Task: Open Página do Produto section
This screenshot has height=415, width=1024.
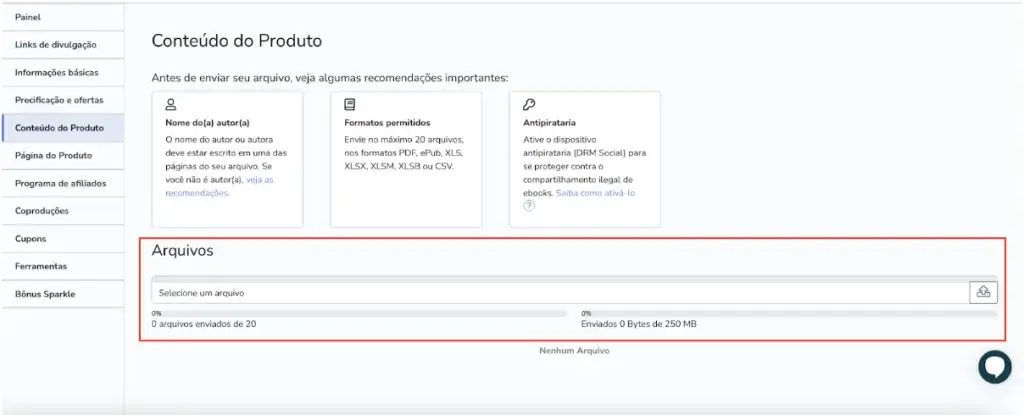Action: point(54,156)
